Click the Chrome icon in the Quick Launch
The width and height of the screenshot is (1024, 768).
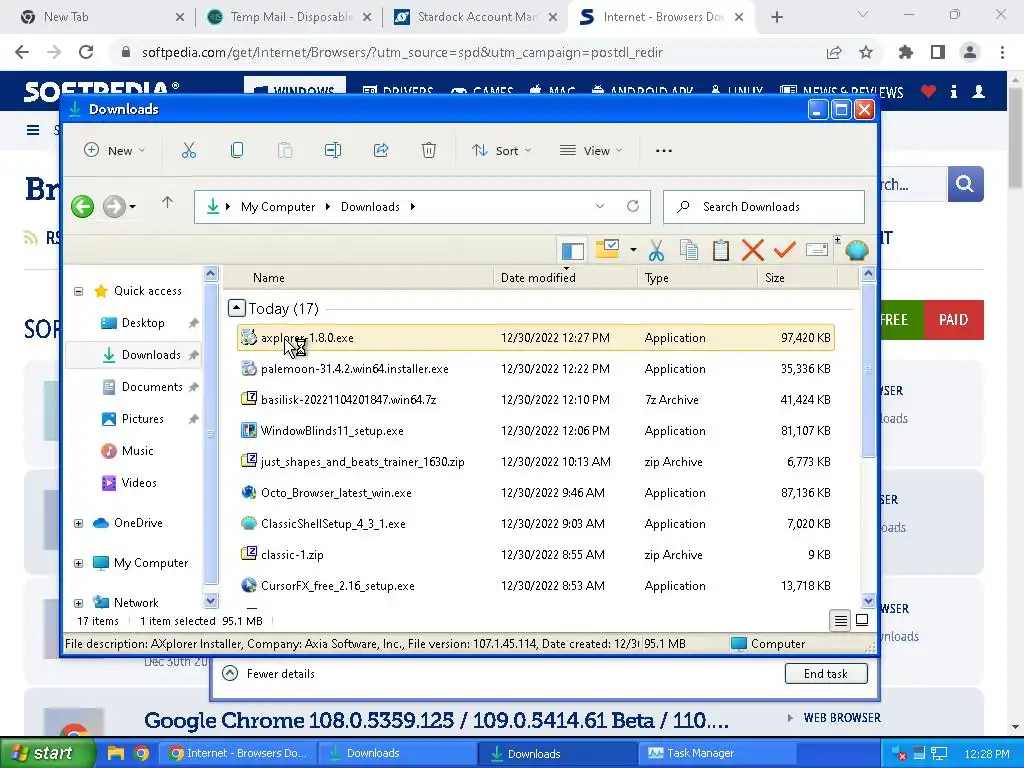click(x=141, y=753)
